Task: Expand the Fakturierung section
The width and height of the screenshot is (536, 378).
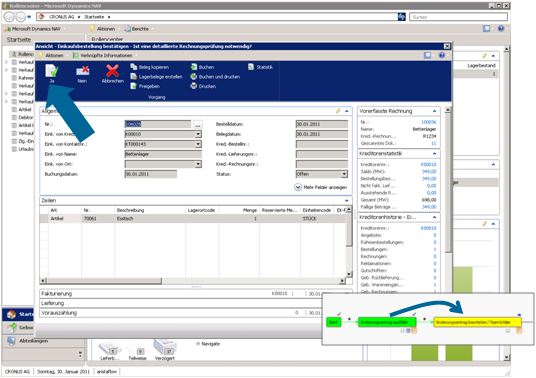Action: 195,294
